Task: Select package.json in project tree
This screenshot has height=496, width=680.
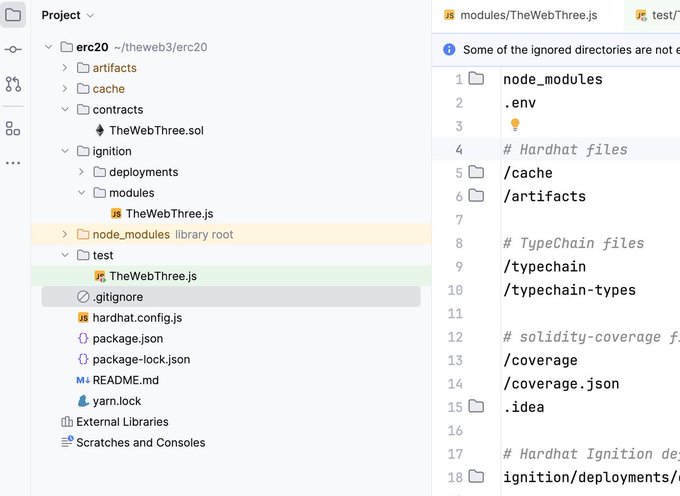Action: tap(128, 339)
